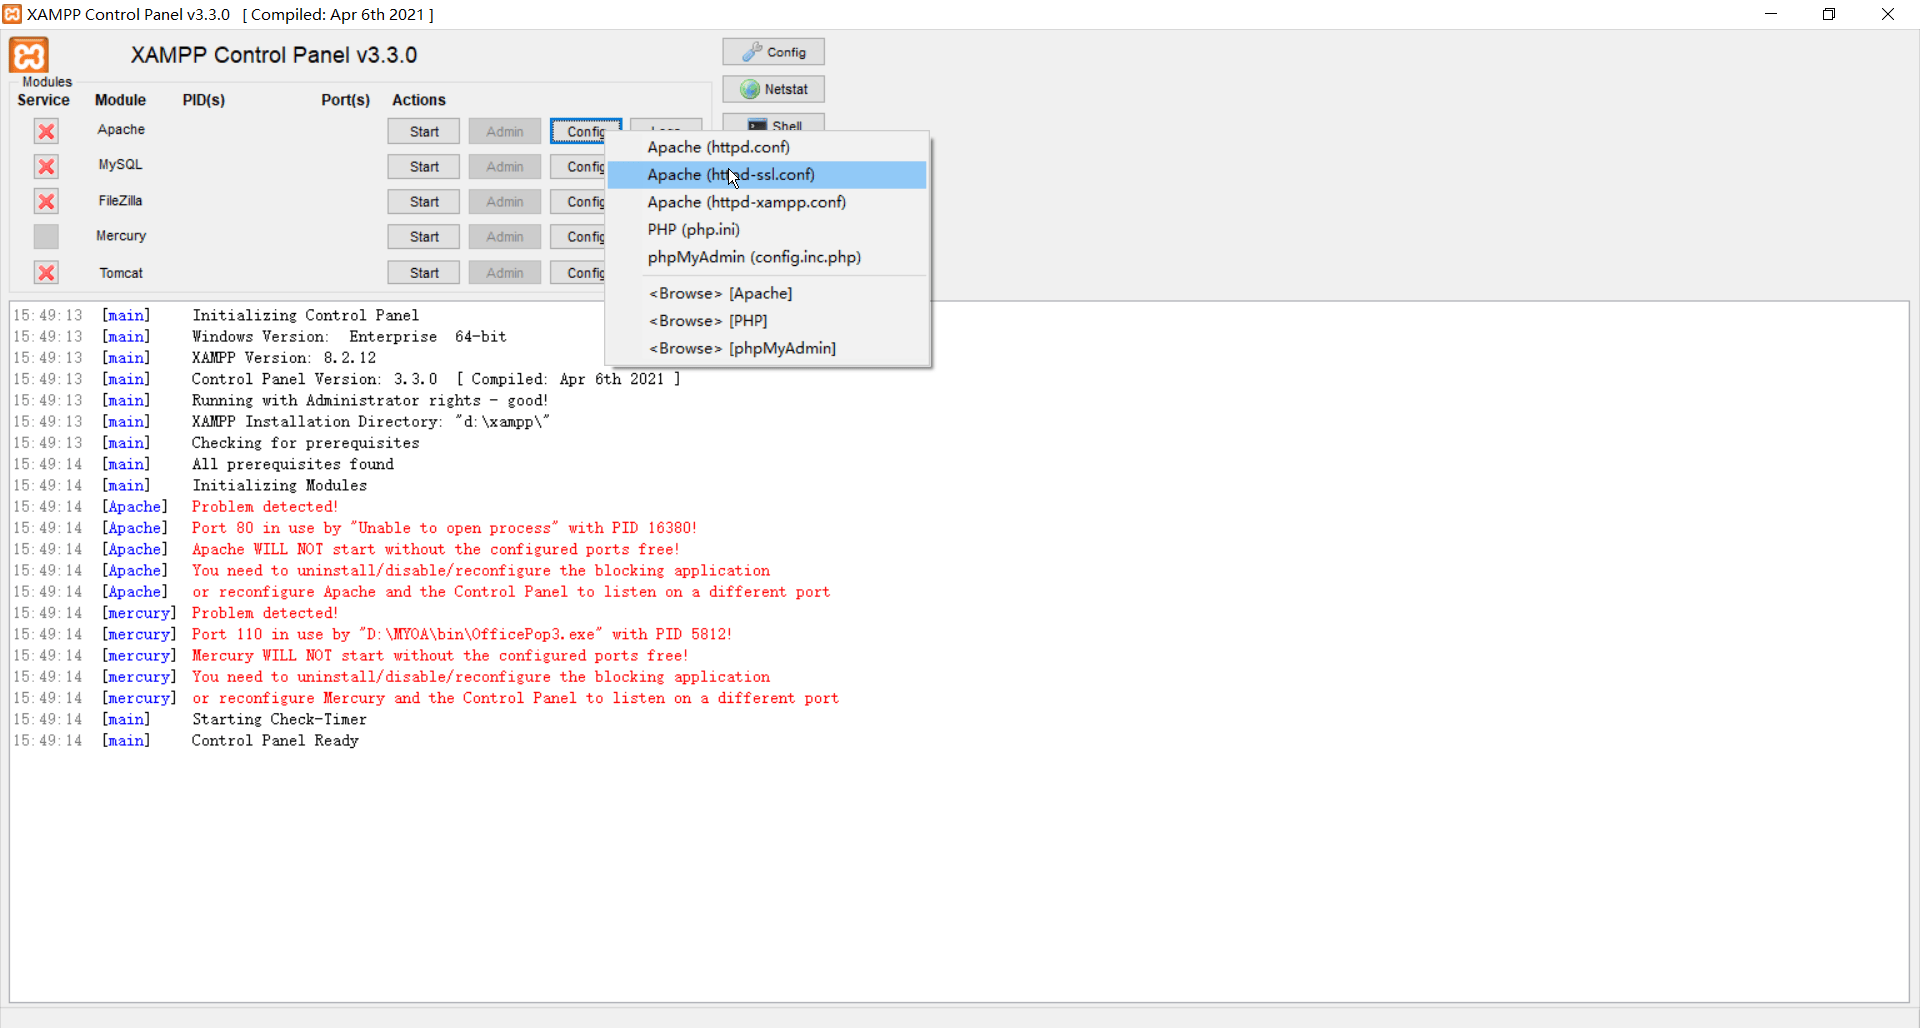1920x1028 pixels.
Task: Toggle the FileZilla service install checkbox
Action: coord(46,201)
